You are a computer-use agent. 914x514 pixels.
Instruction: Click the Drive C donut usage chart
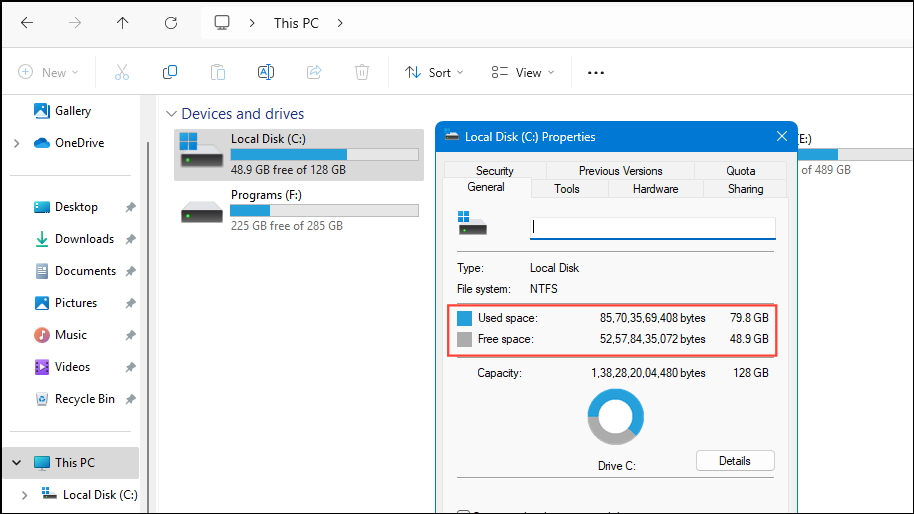click(x=616, y=417)
